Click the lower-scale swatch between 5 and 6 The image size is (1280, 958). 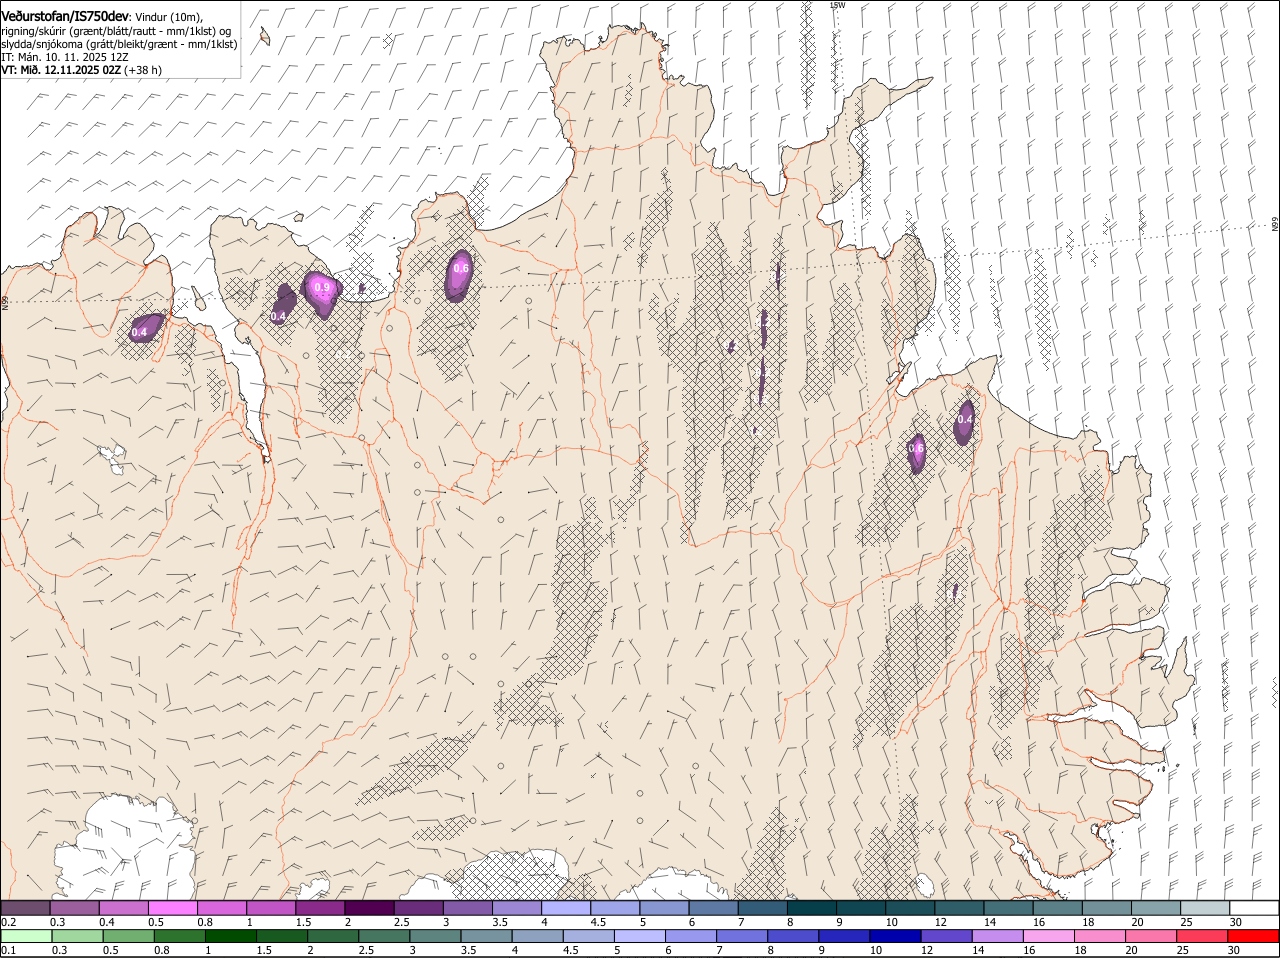click(x=640, y=936)
